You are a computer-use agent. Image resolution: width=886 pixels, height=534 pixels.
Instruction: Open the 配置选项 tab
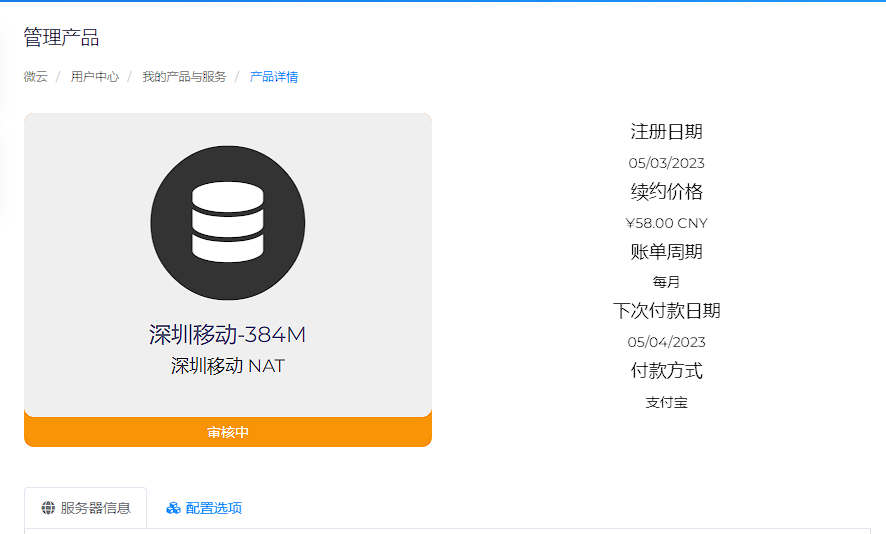pos(204,508)
